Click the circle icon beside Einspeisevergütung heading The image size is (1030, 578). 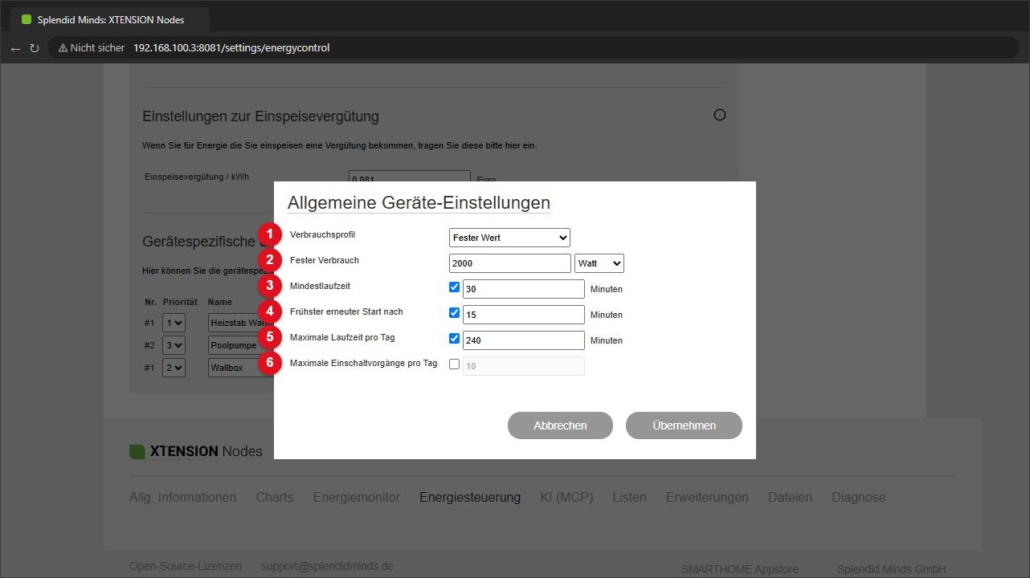point(720,115)
